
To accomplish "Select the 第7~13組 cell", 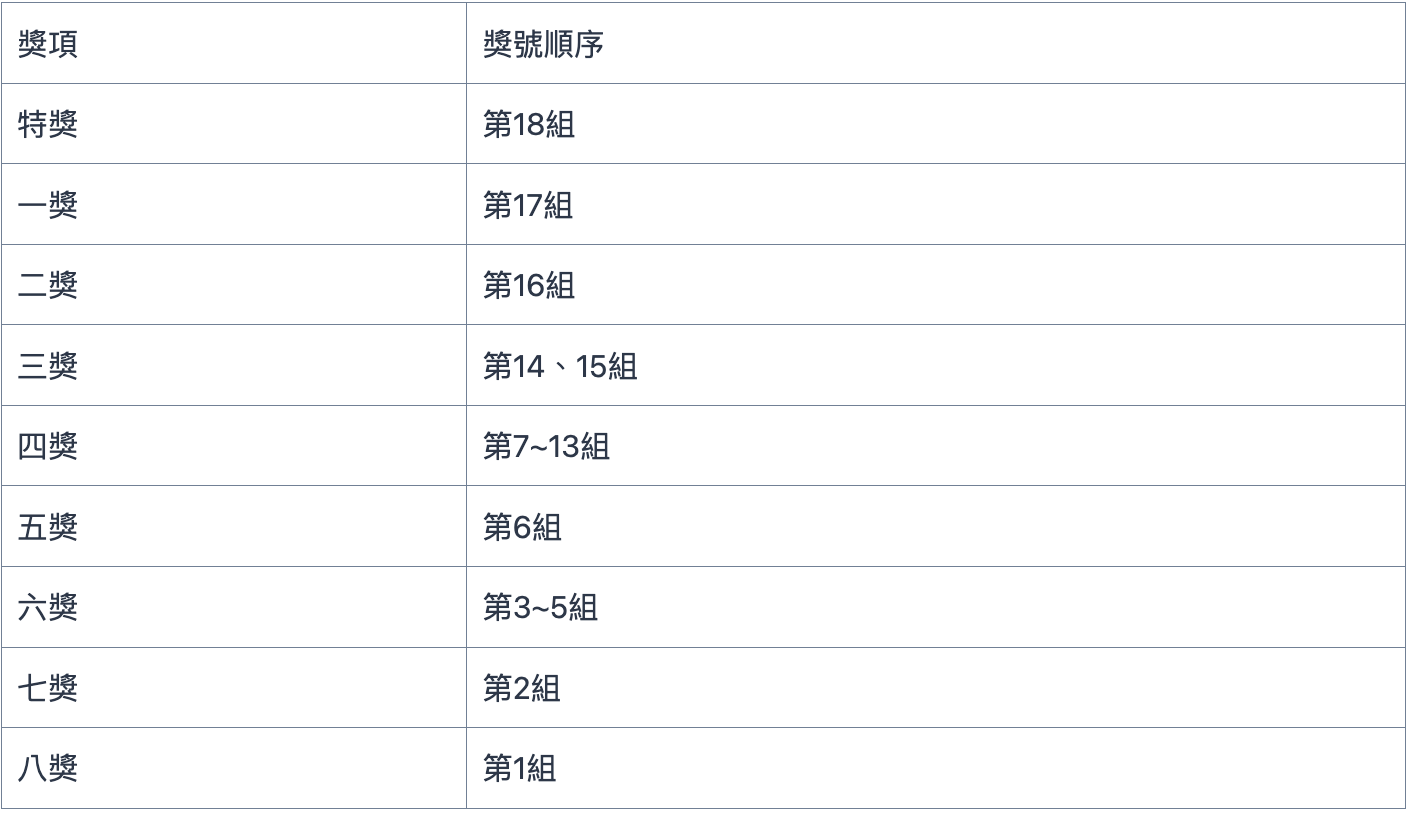I will (936, 446).
